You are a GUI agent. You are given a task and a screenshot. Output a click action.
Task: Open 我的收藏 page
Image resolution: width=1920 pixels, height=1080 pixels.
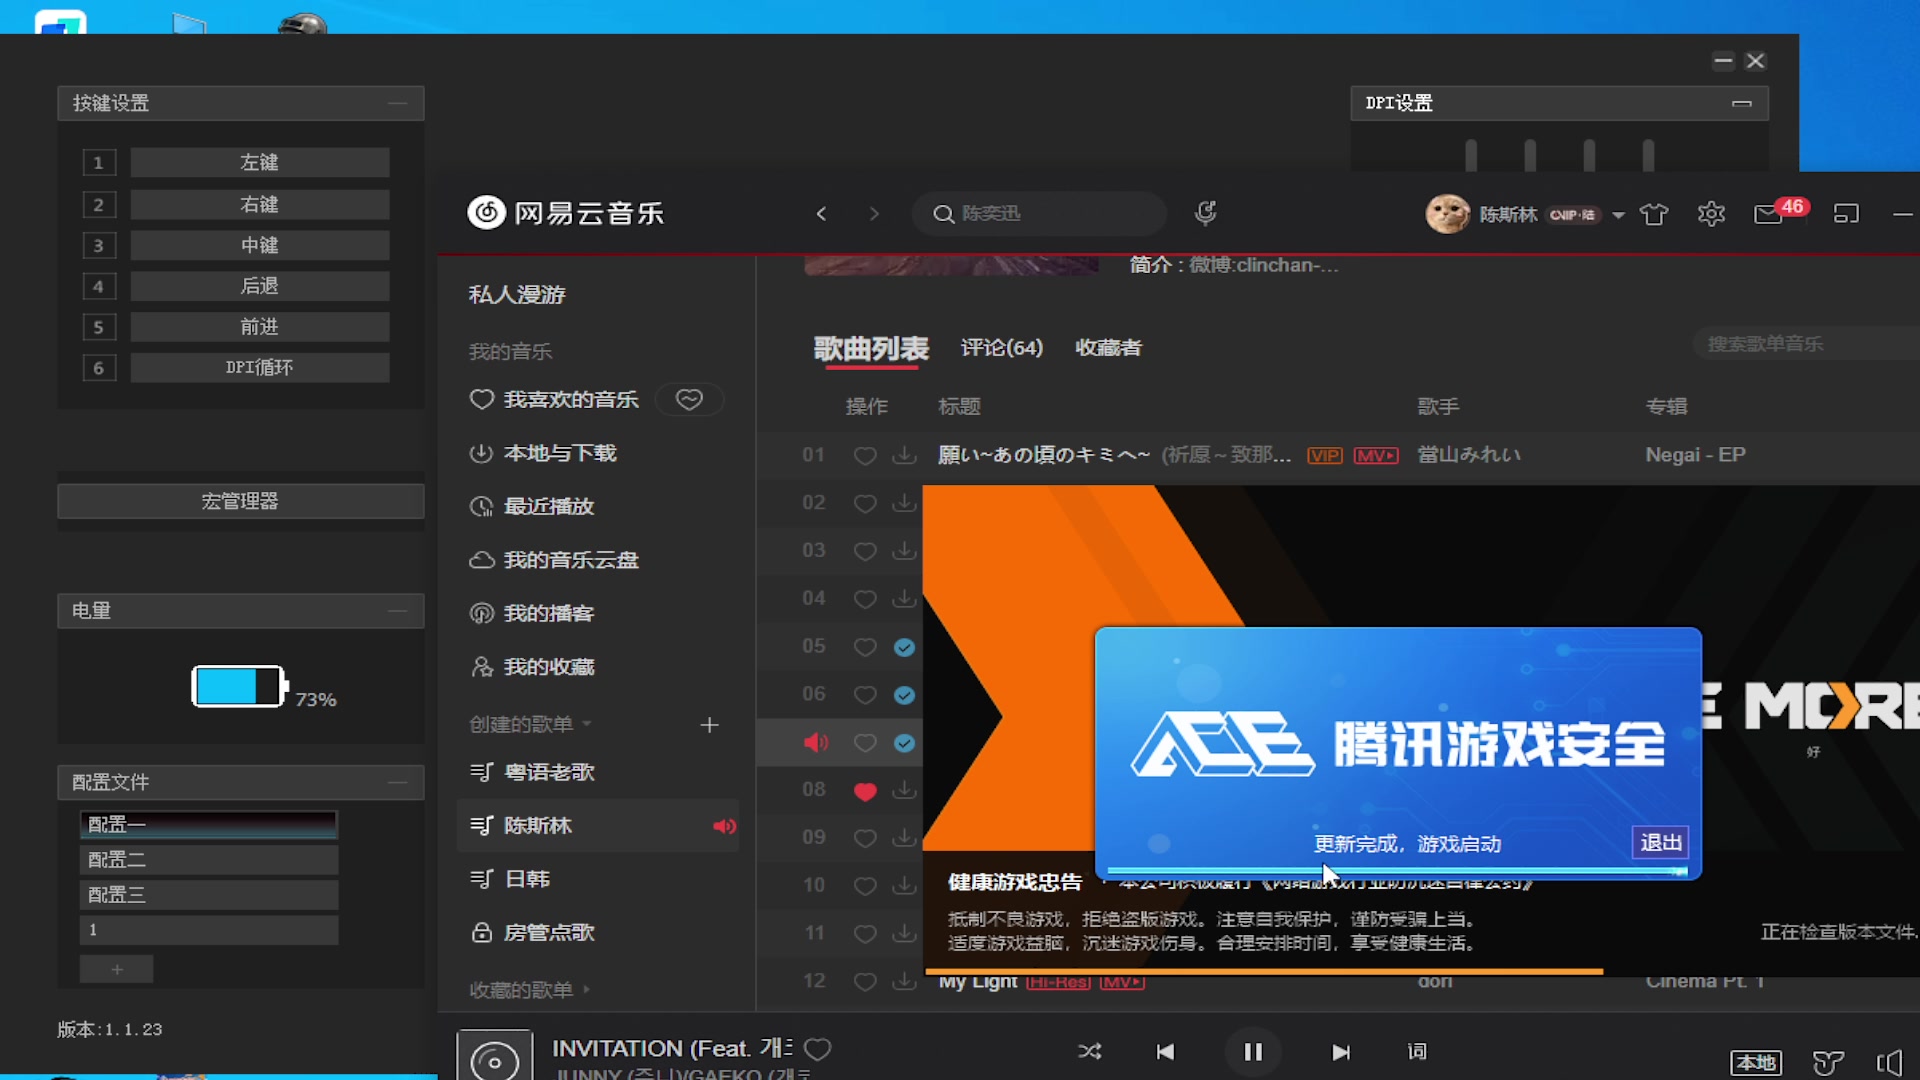tap(532, 667)
